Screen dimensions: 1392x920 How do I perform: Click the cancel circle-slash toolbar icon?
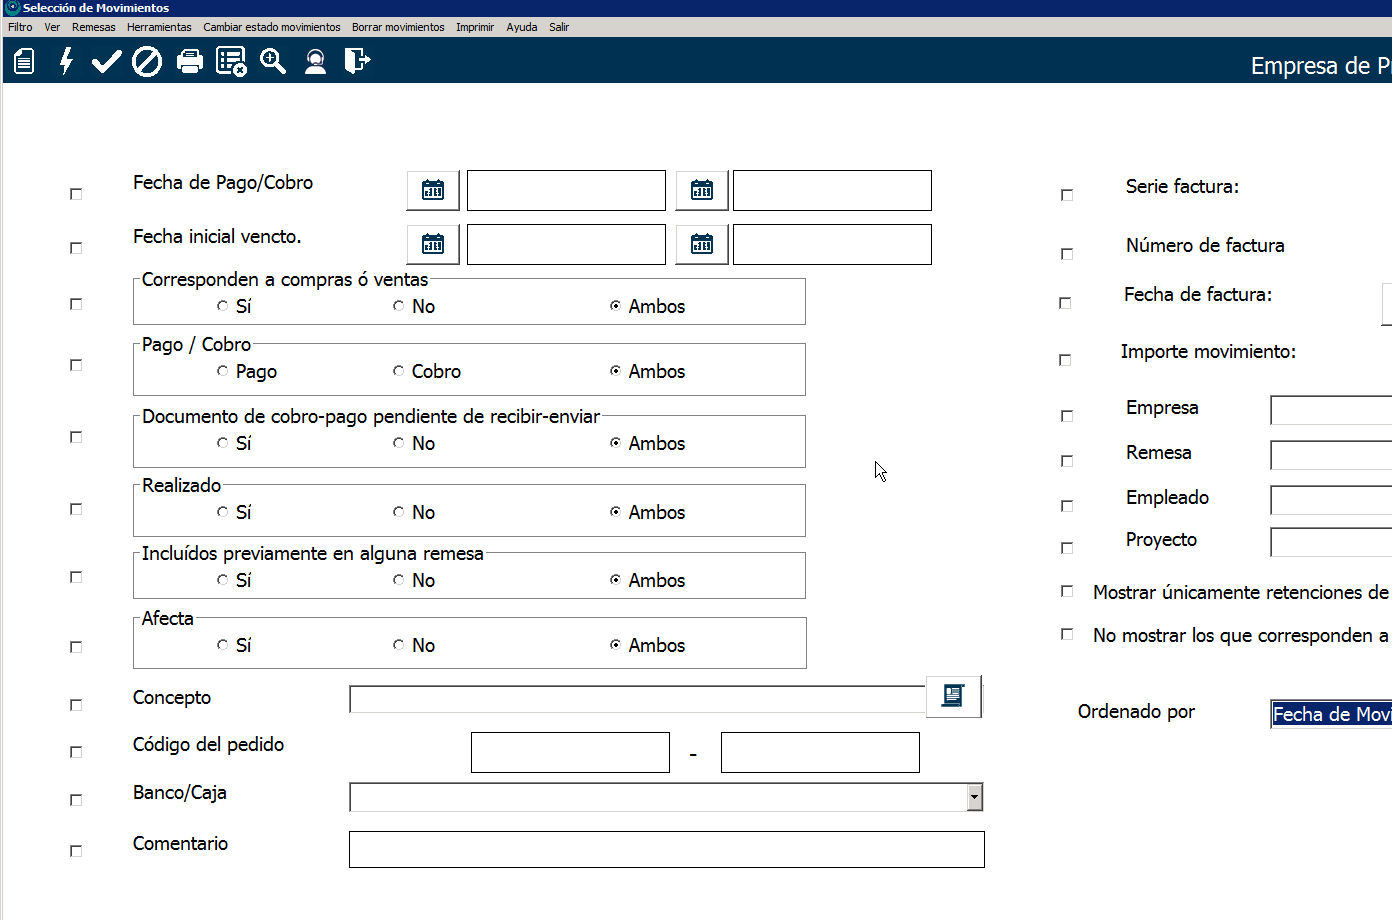[147, 62]
